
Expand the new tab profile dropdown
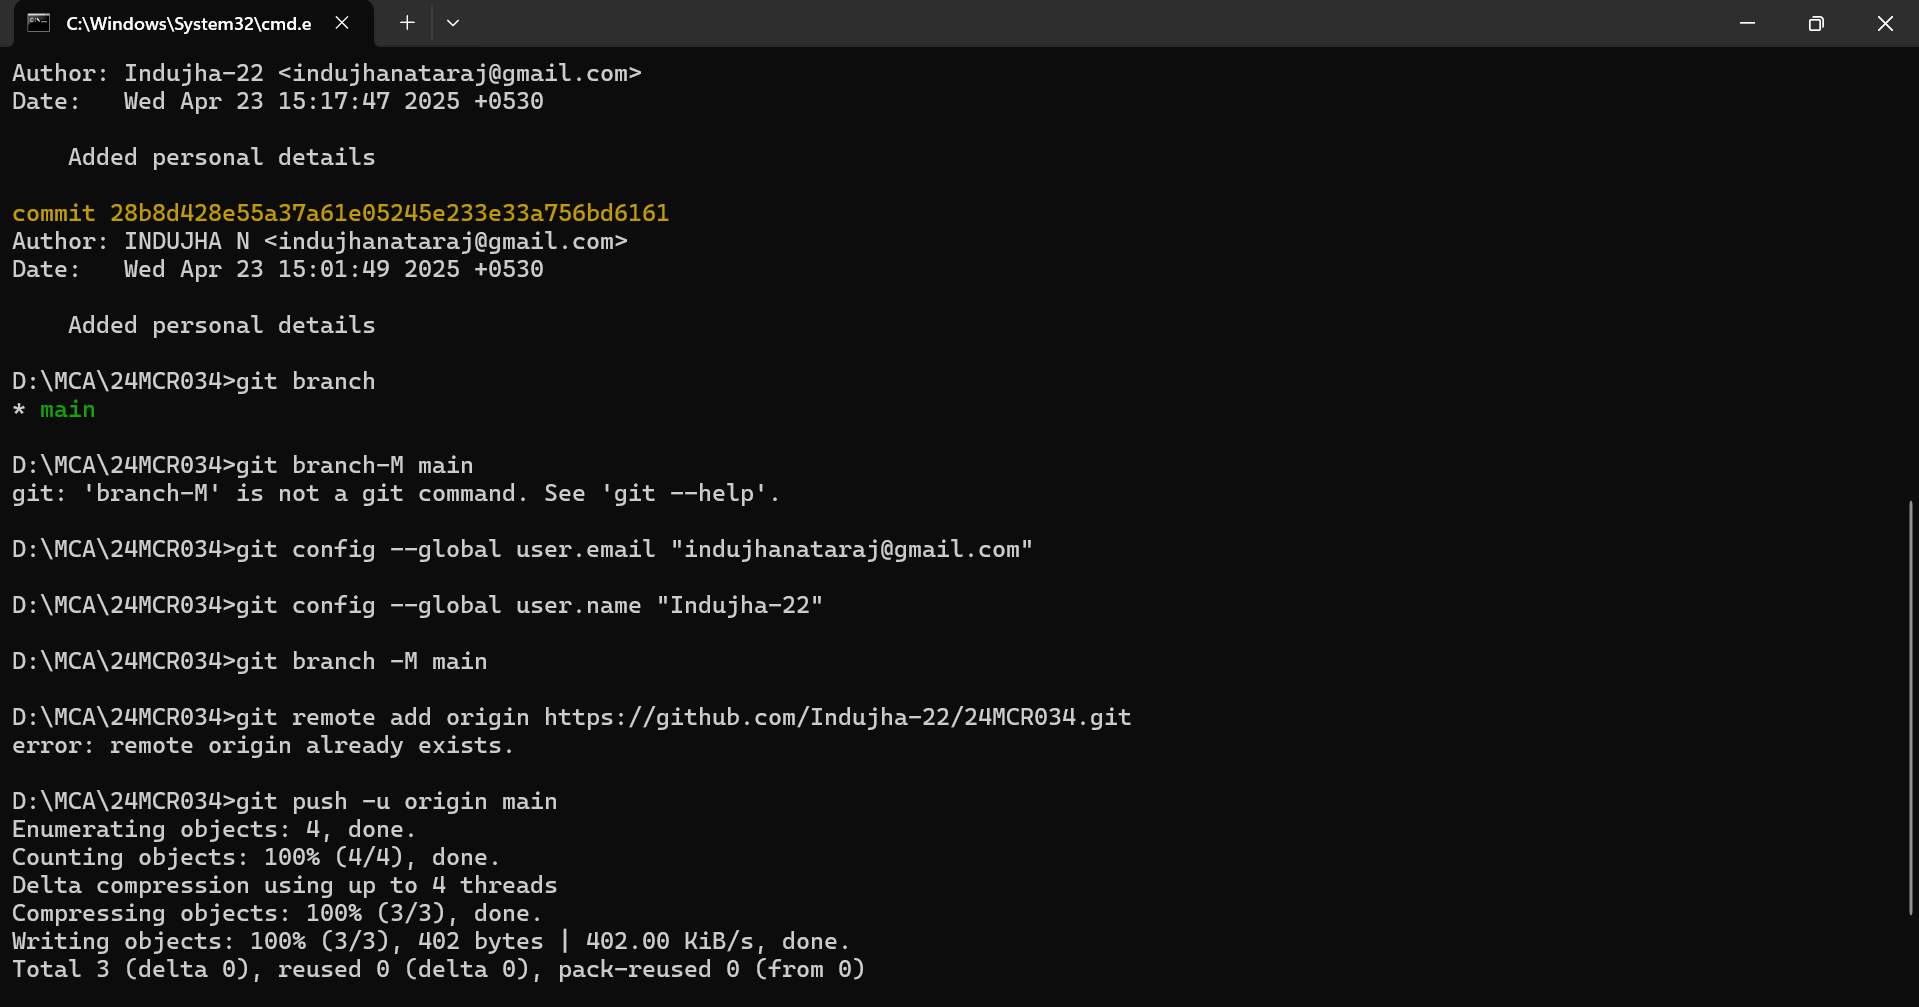pyautogui.click(x=453, y=23)
